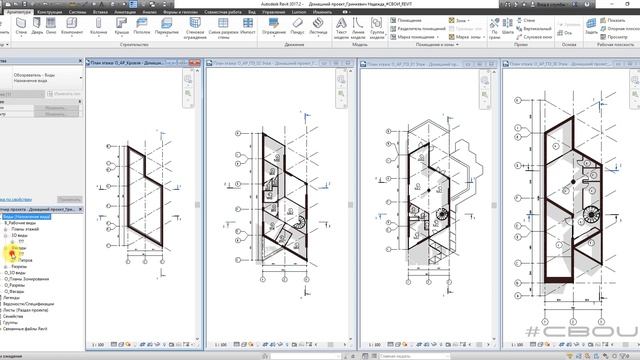The height and width of the screenshot is (360, 640).
Task: Select Легенды in project browser
Action: 11,298
